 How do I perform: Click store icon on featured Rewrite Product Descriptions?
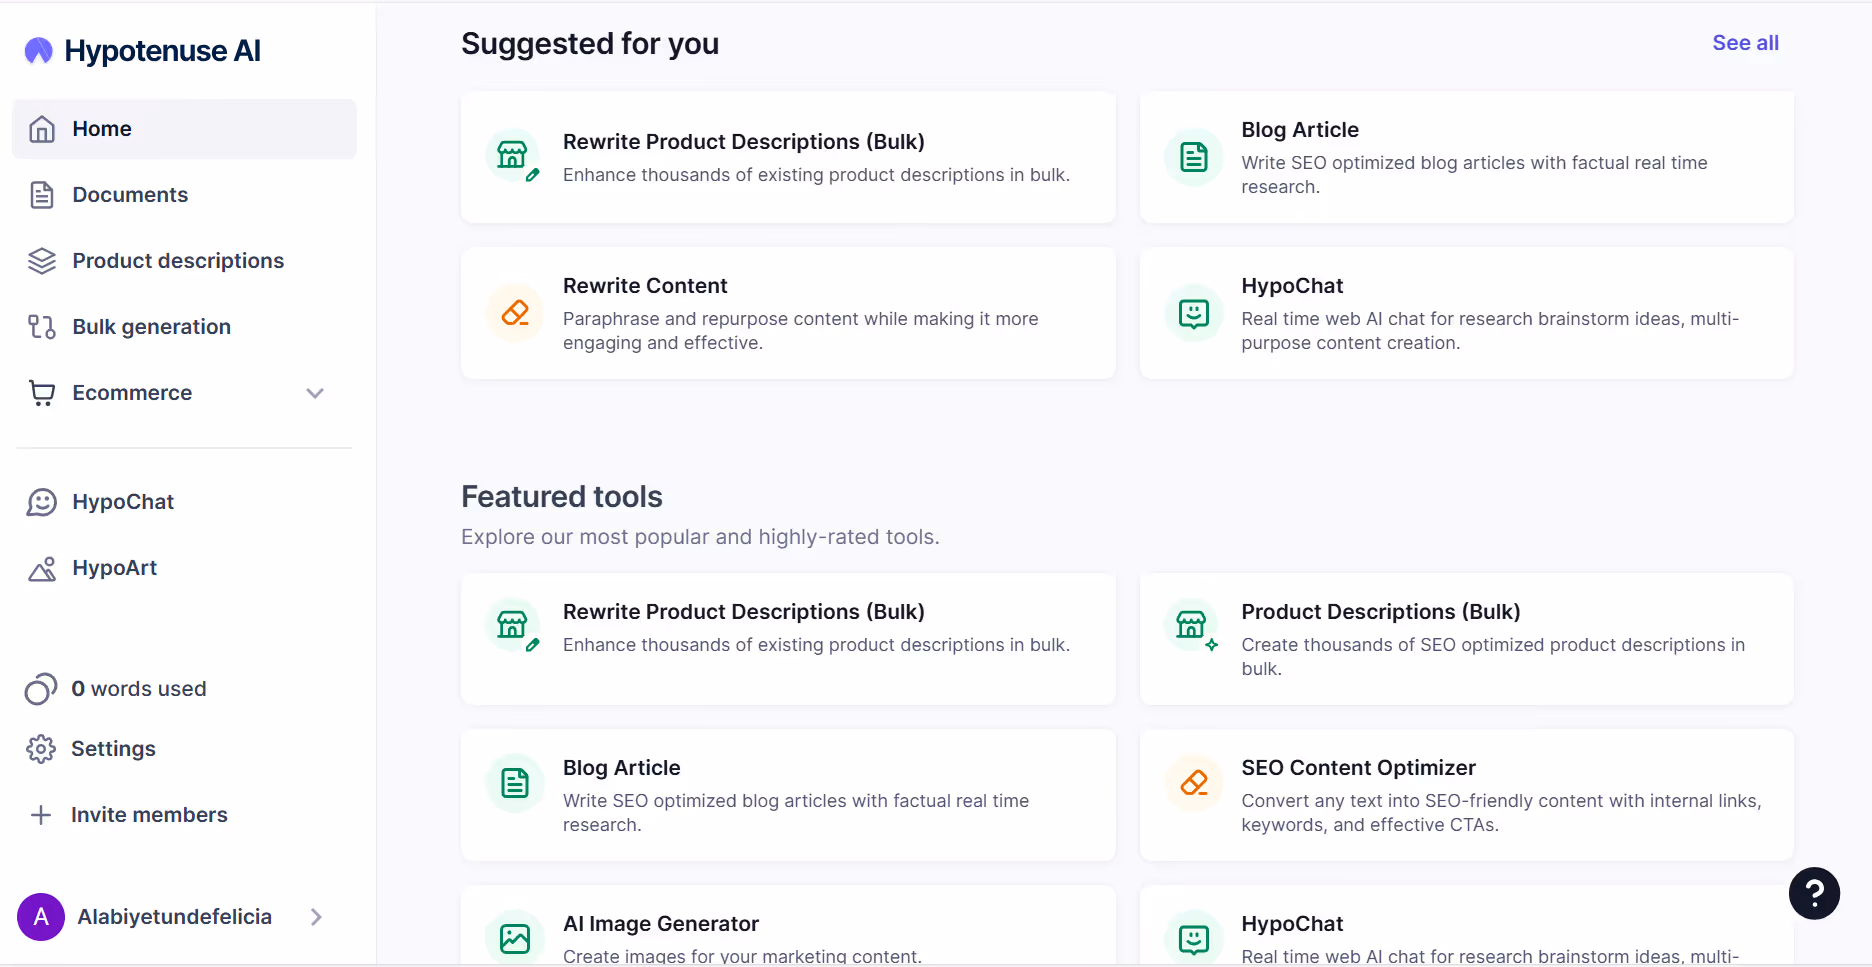(514, 627)
